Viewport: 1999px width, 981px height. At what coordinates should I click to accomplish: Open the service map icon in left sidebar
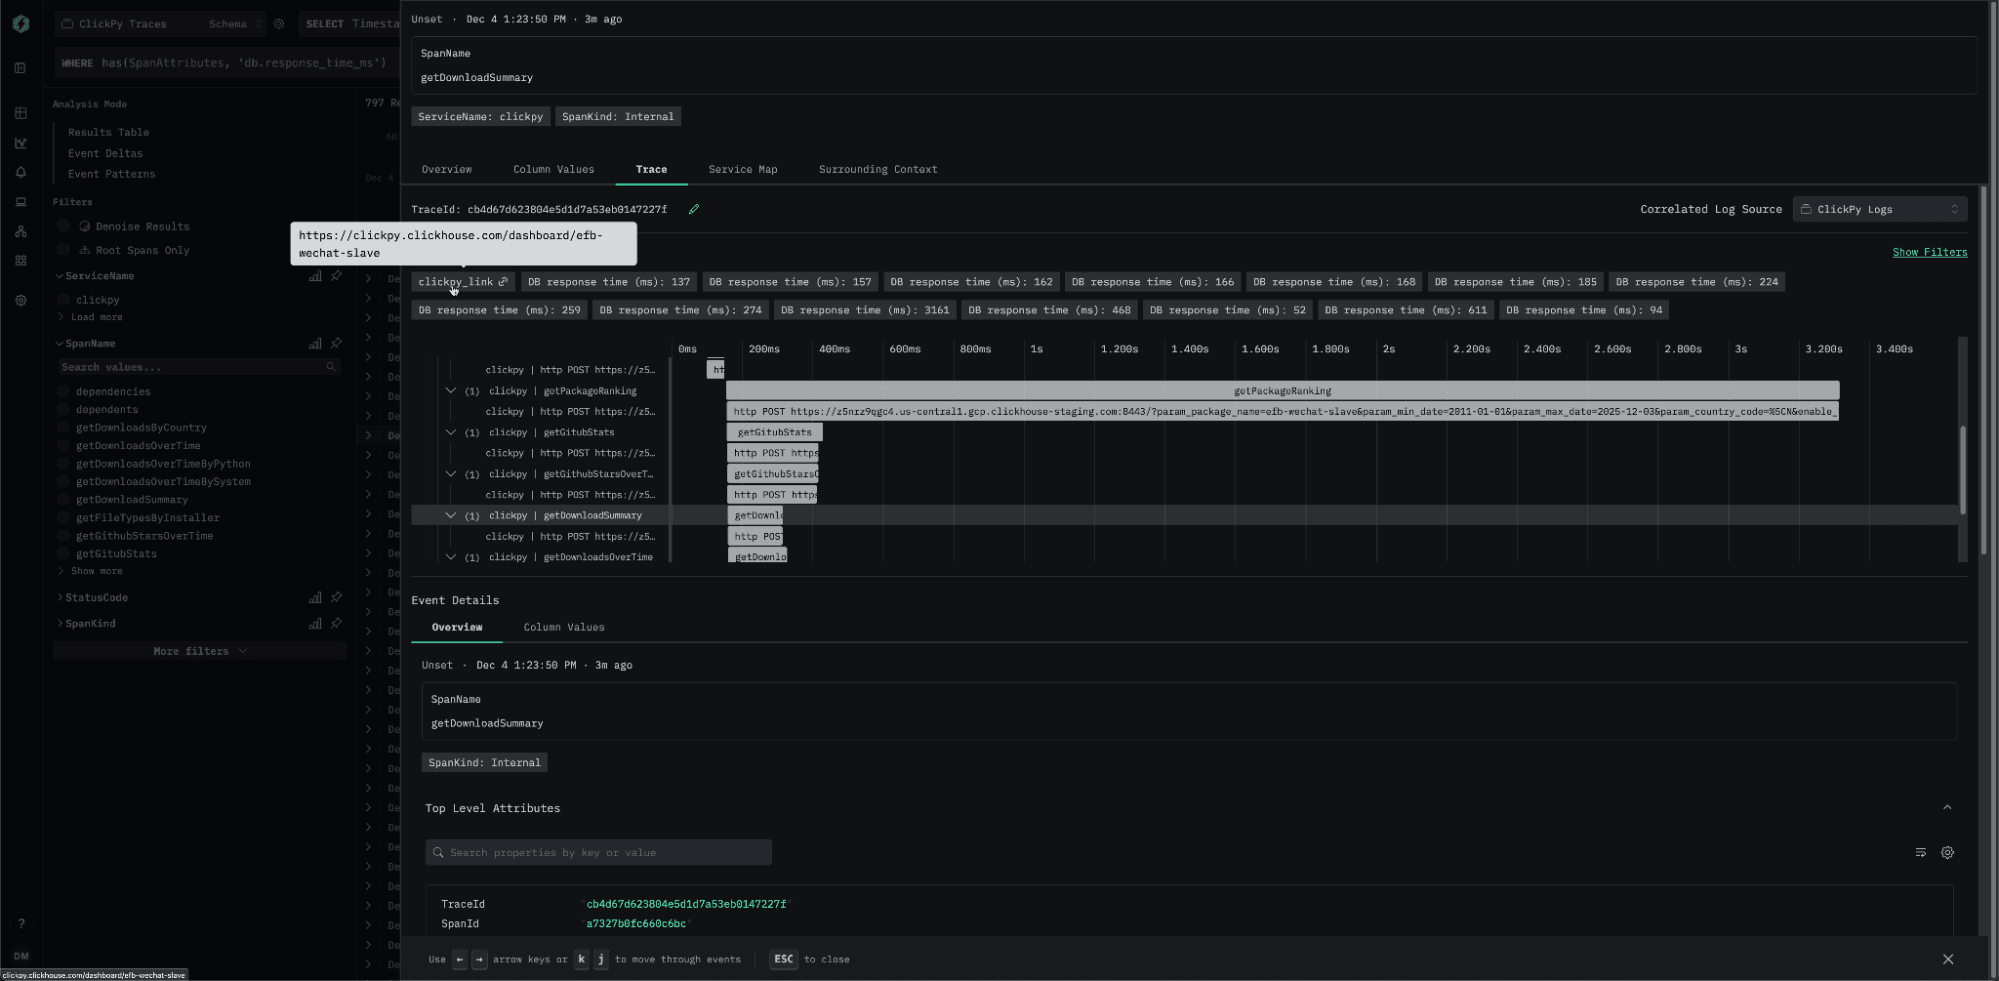(20, 231)
